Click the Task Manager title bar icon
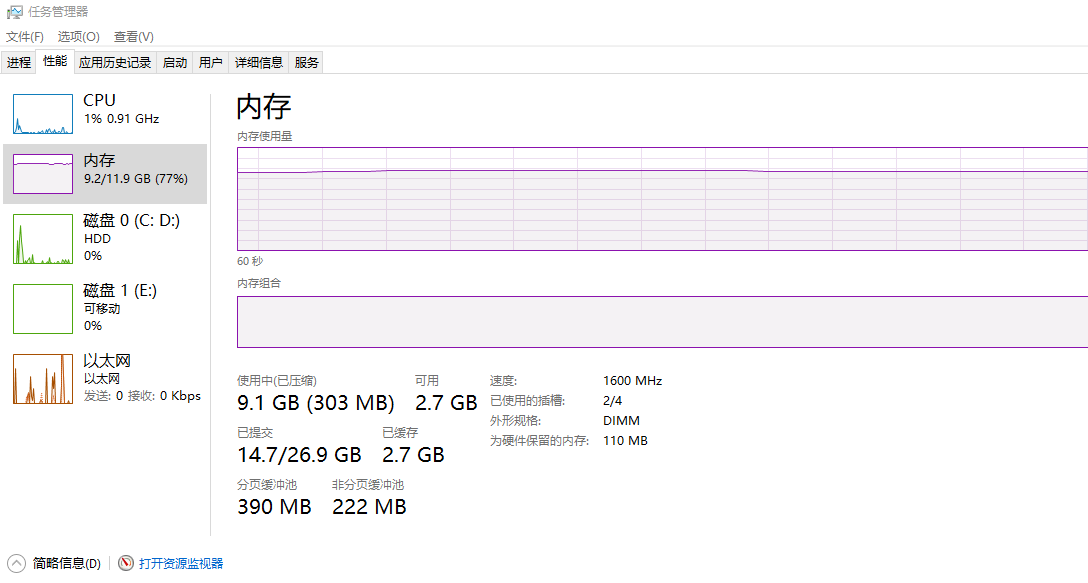Viewport: 1088px width, 583px height. click(x=15, y=12)
